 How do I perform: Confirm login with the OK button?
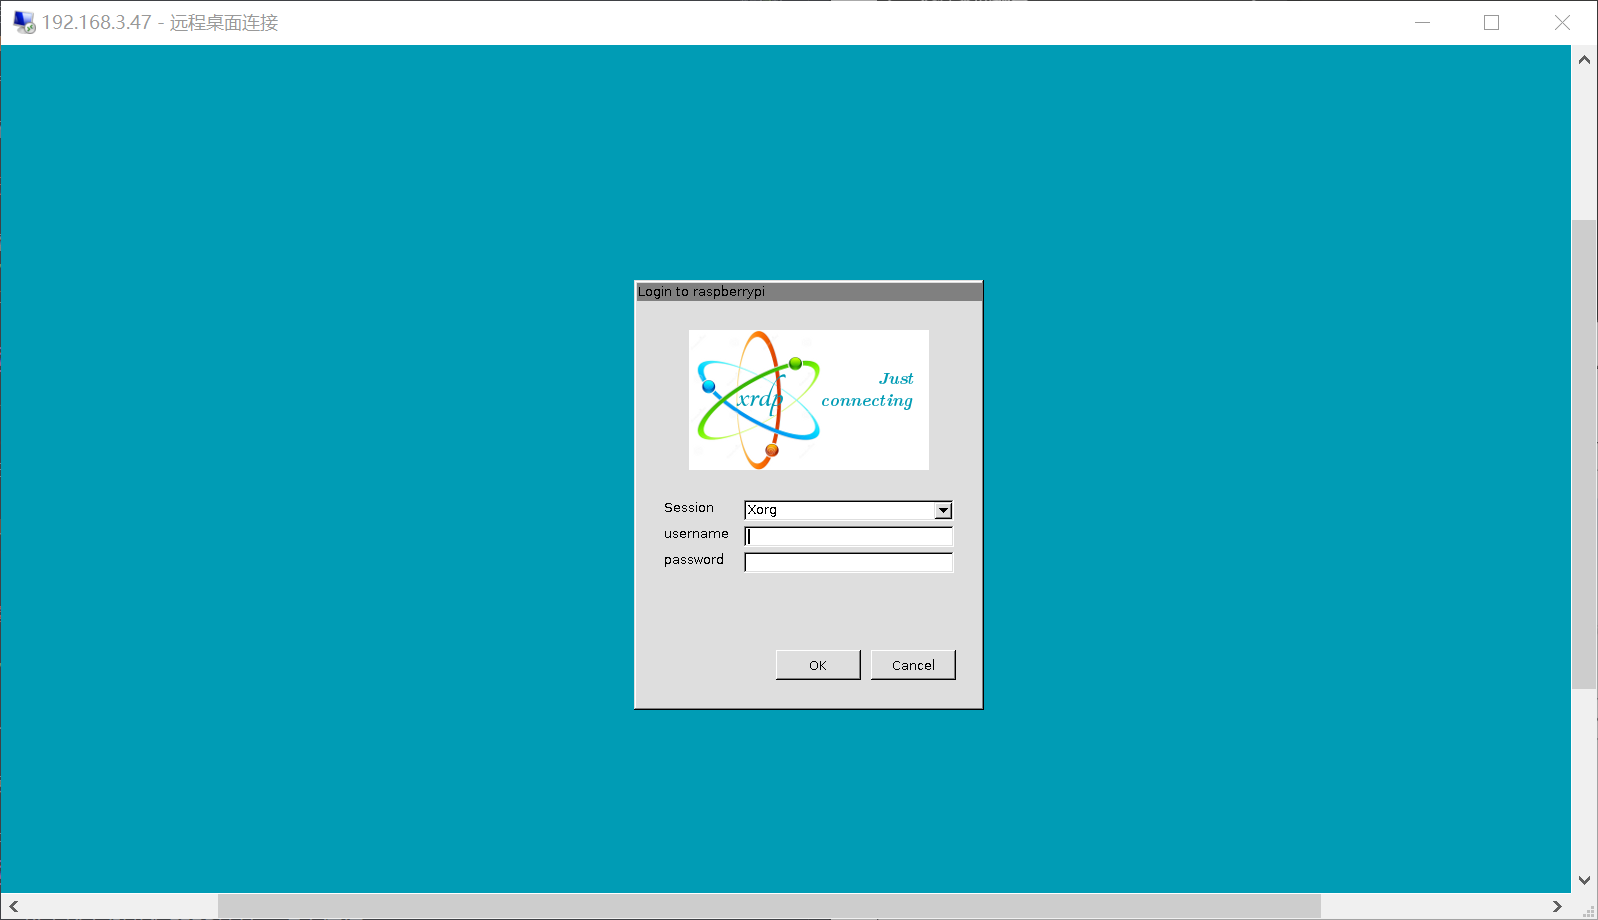pos(818,665)
